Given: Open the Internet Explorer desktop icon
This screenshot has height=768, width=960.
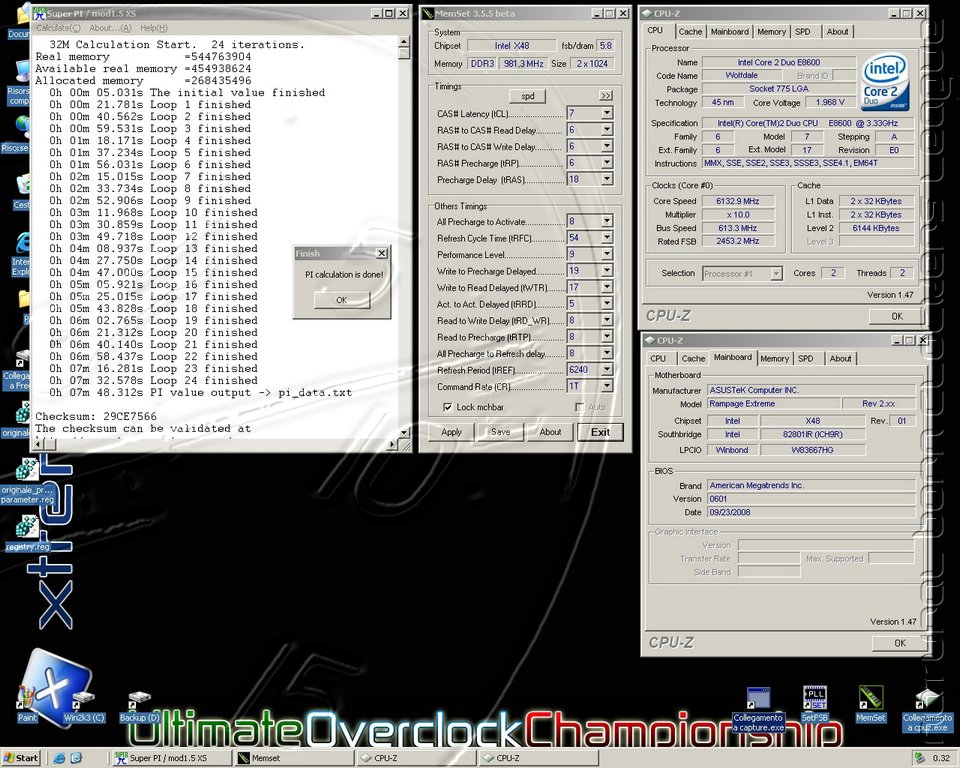Looking at the screenshot, I should [x=21, y=254].
